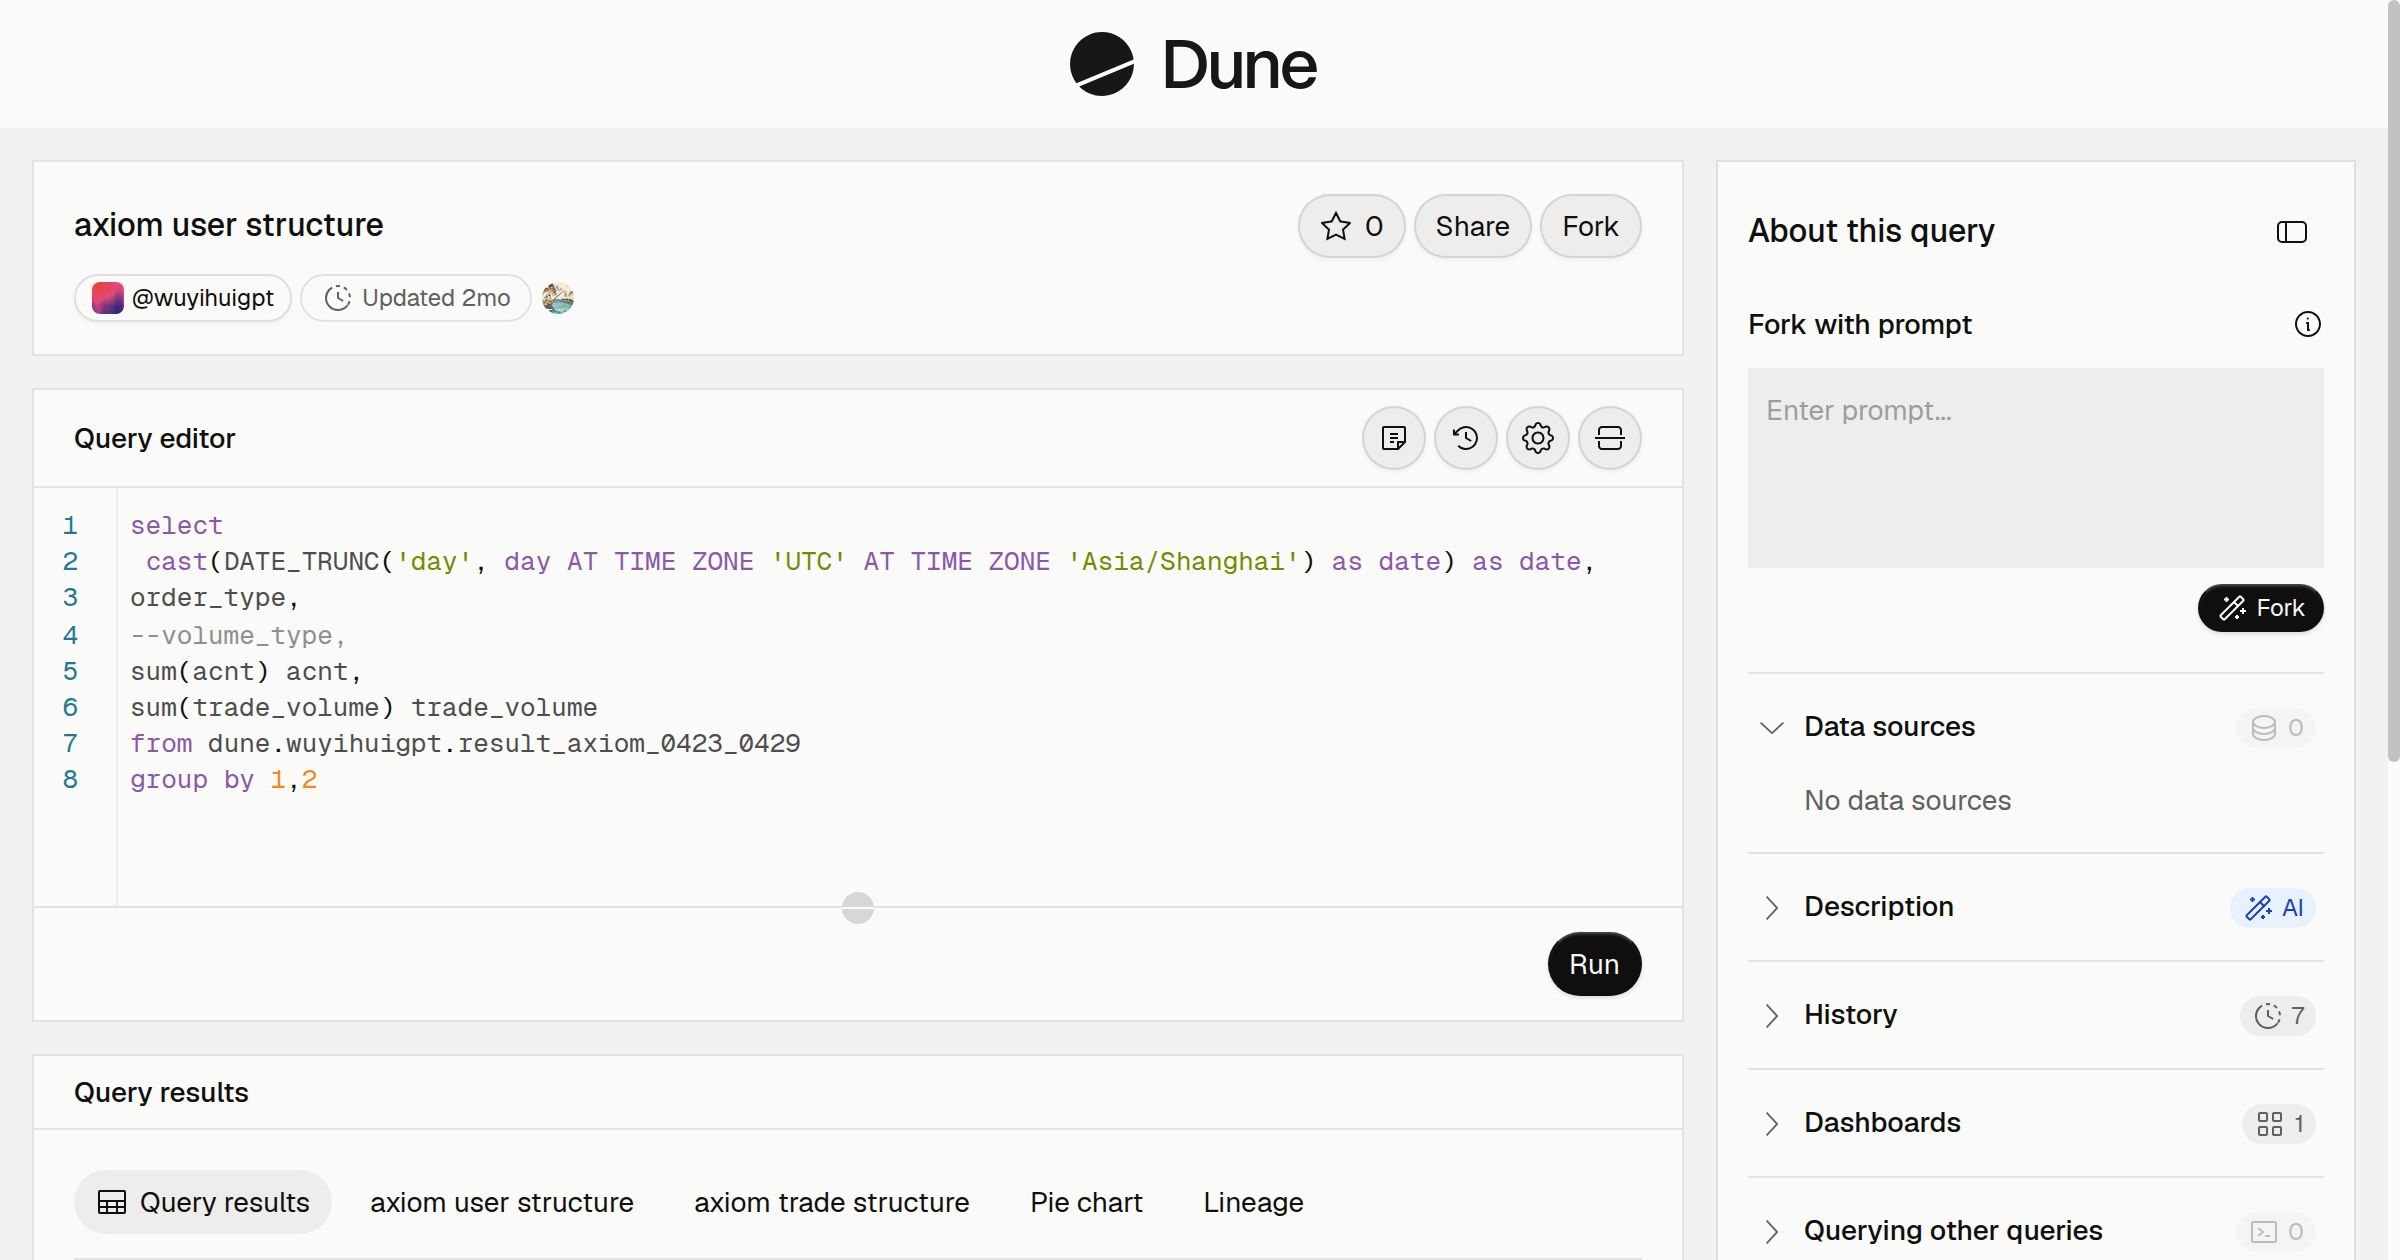The height and width of the screenshot is (1260, 2400).
Task: Click the Querying other queries count badge
Action: point(2276,1232)
